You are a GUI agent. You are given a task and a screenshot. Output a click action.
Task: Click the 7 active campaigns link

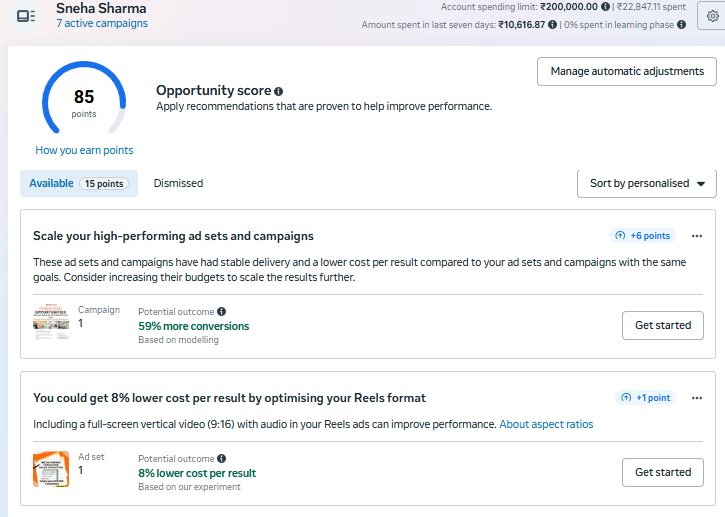(102, 23)
